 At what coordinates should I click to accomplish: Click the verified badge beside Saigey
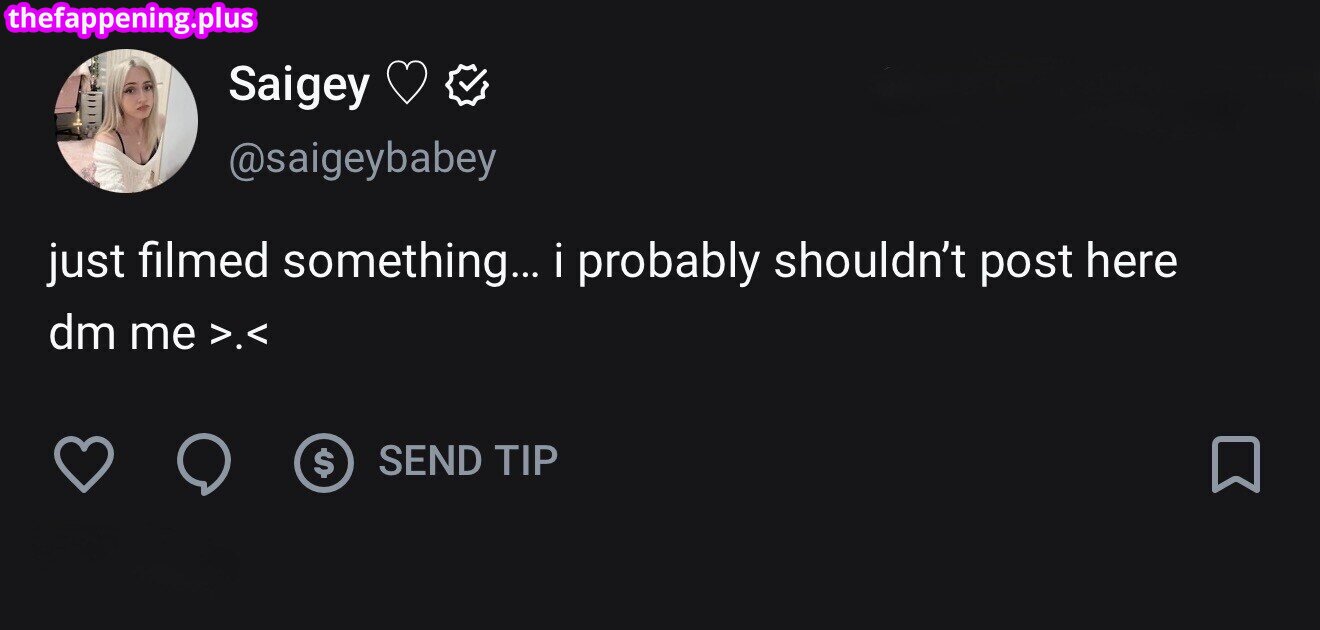[467, 86]
